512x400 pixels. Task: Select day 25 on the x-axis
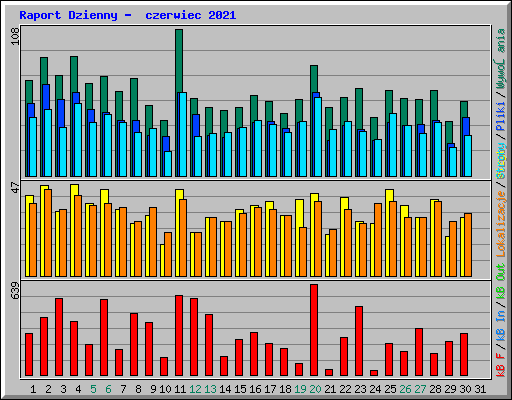pyautogui.click(x=390, y=389)
